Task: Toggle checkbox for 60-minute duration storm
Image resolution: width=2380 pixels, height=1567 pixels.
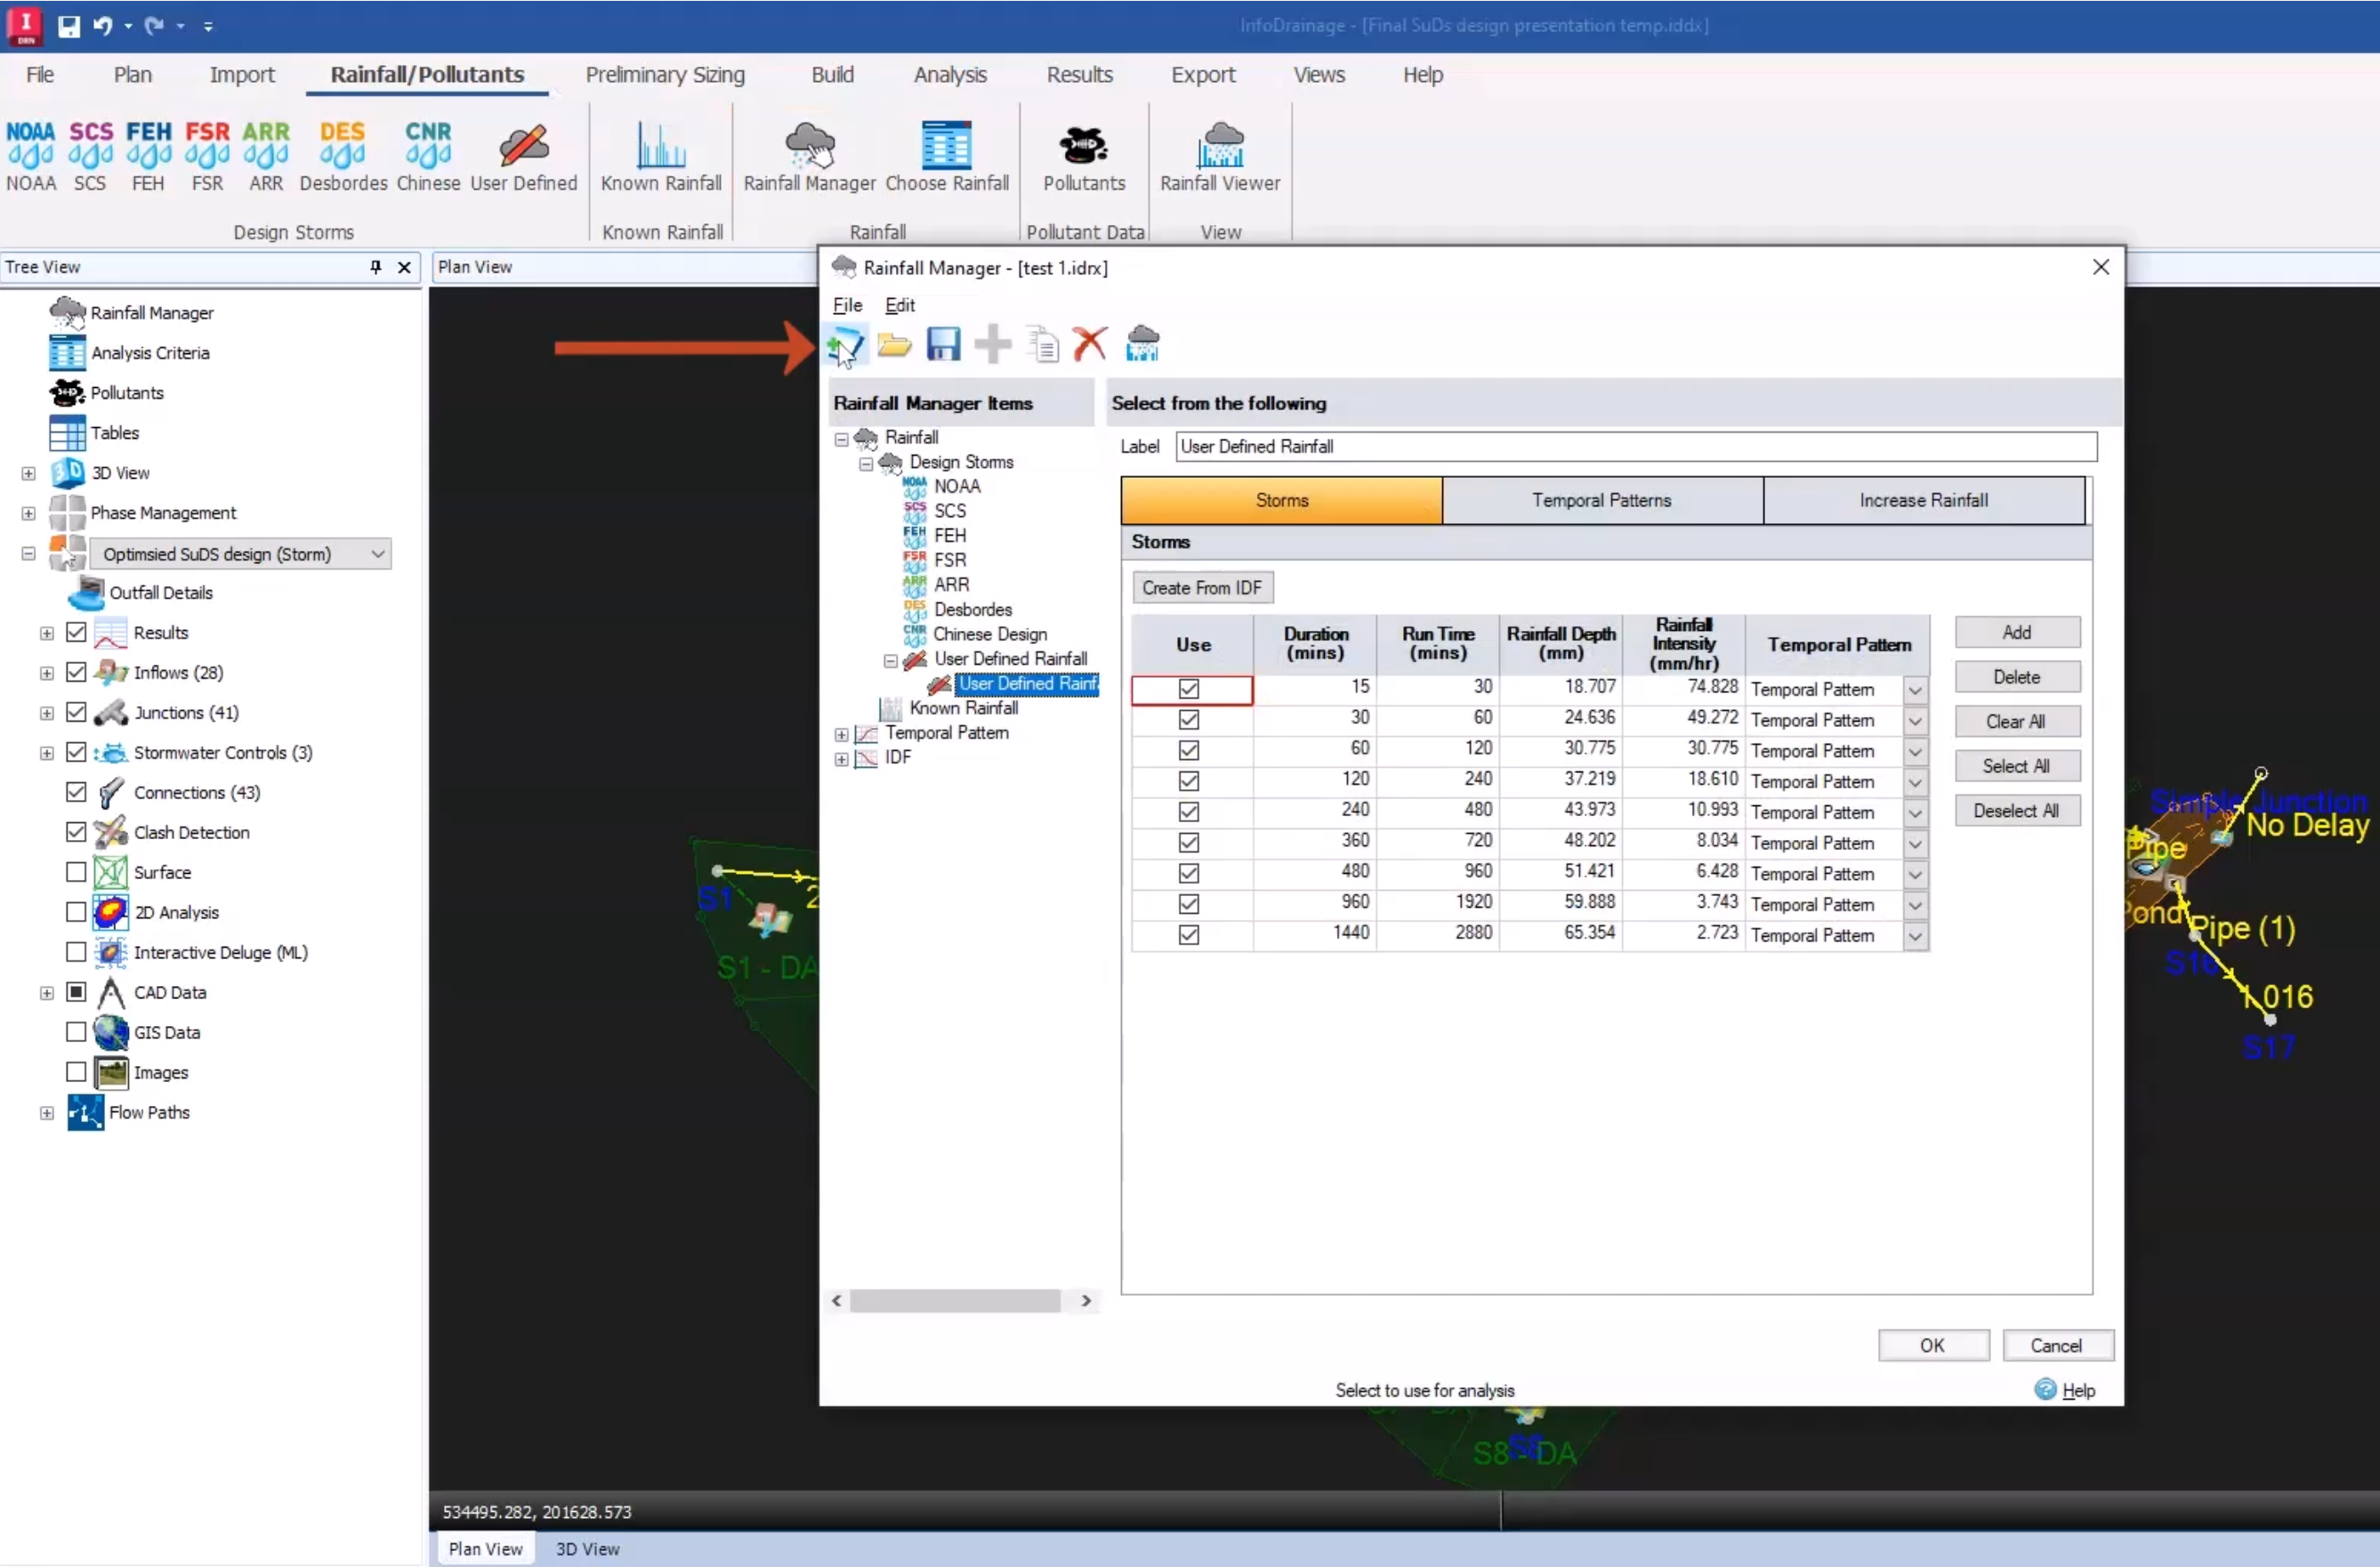Action: [x=1190, y=748]
